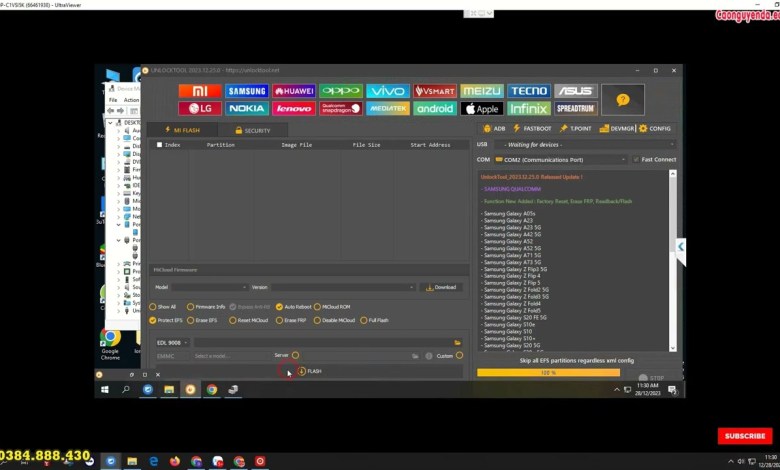Open Chrome in inner remote taskbar

[x=212, y=389]
